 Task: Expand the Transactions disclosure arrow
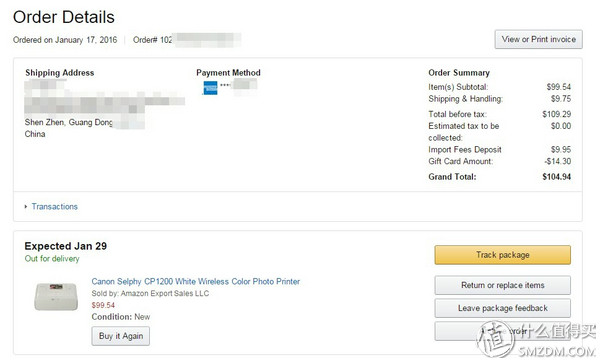point(26,207)
